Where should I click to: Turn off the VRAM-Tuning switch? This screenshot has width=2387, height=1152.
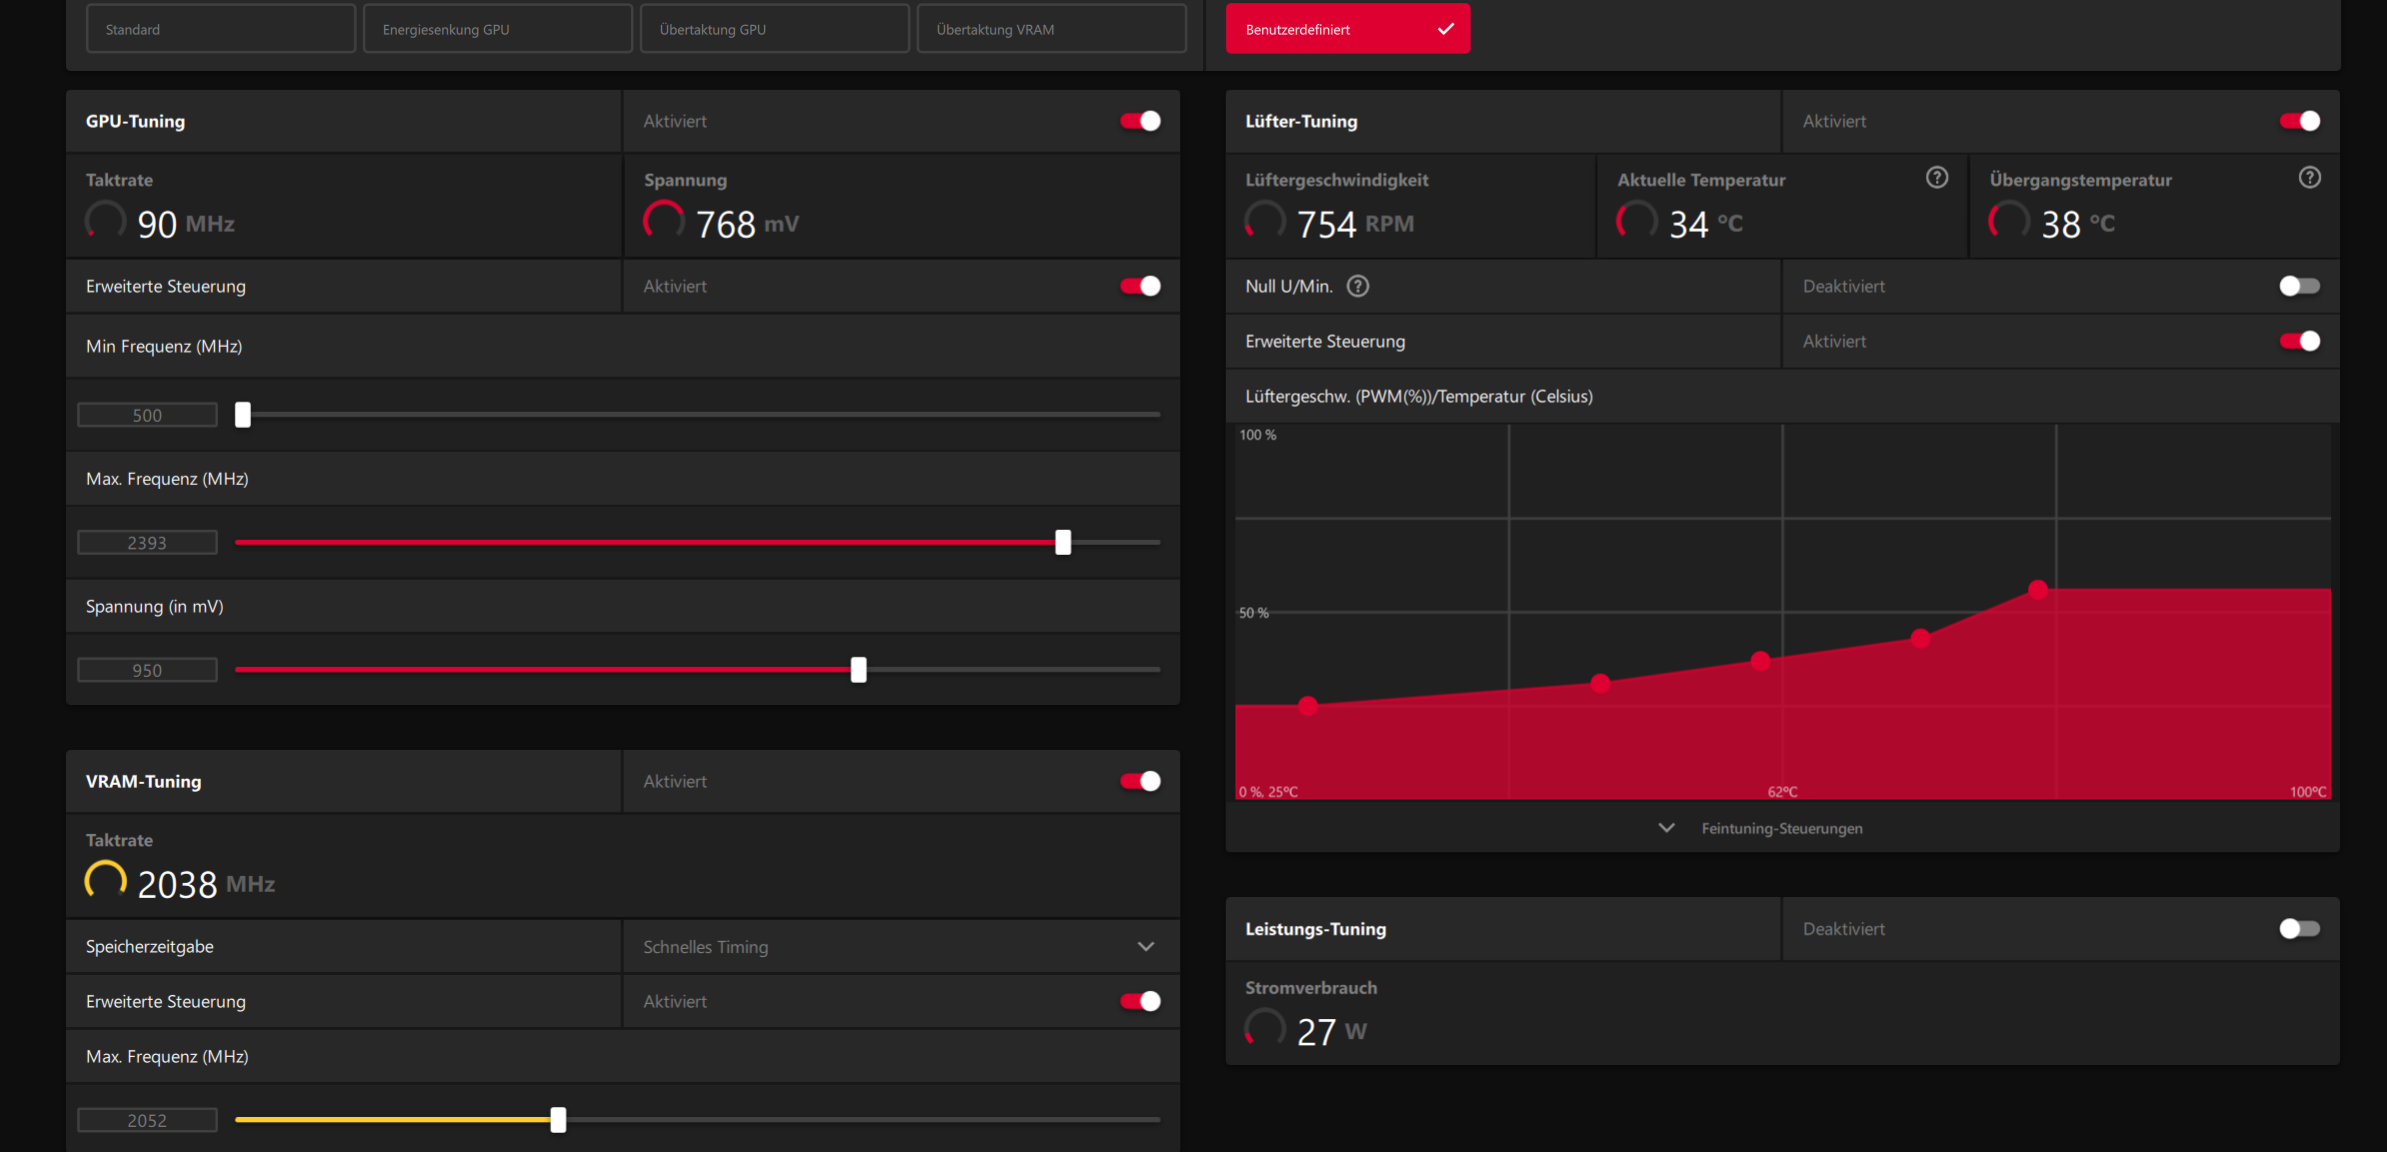point(1140,781)
